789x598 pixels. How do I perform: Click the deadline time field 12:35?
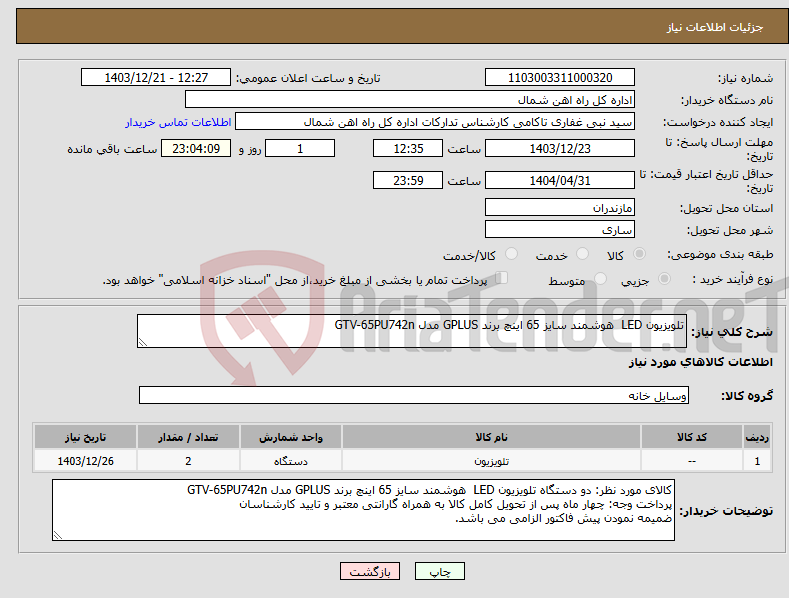[408, 148]
